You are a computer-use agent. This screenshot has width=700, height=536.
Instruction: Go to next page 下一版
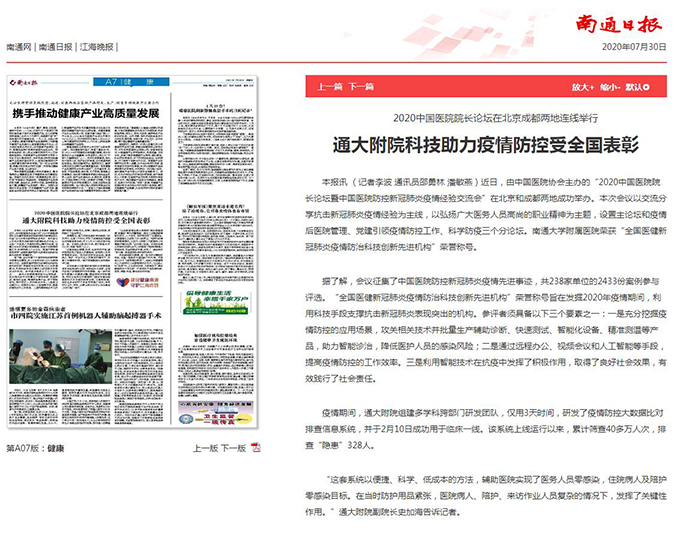click(x=233, y=448)
